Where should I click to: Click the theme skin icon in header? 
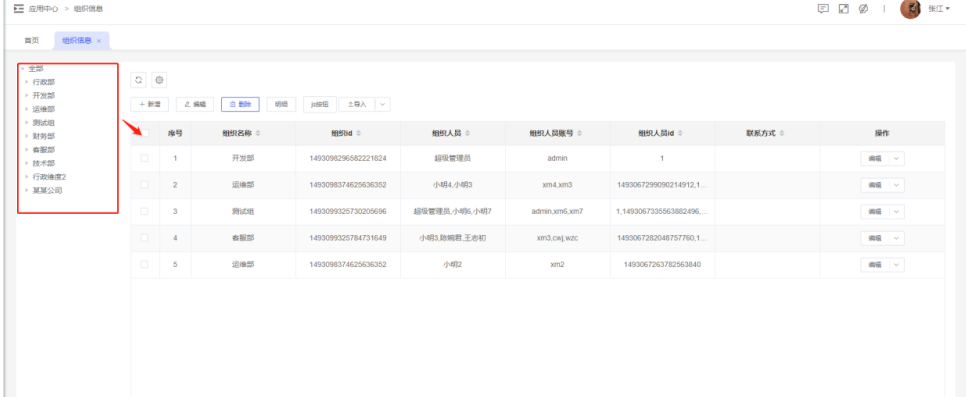(x=863, y=9)
